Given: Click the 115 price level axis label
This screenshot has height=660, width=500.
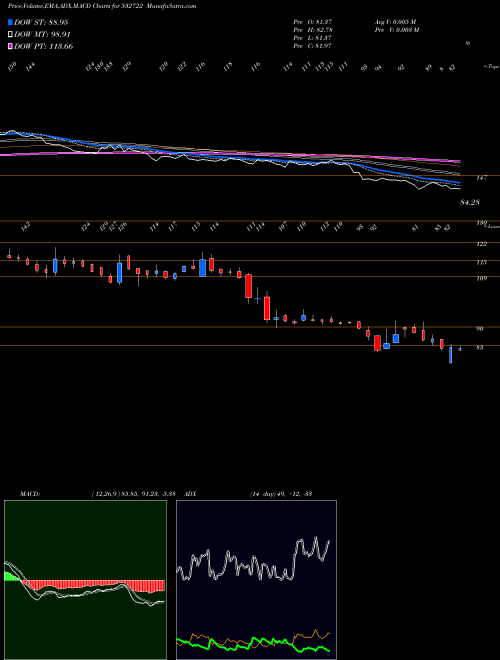Looking at the screenshot, I should (481, 263).
